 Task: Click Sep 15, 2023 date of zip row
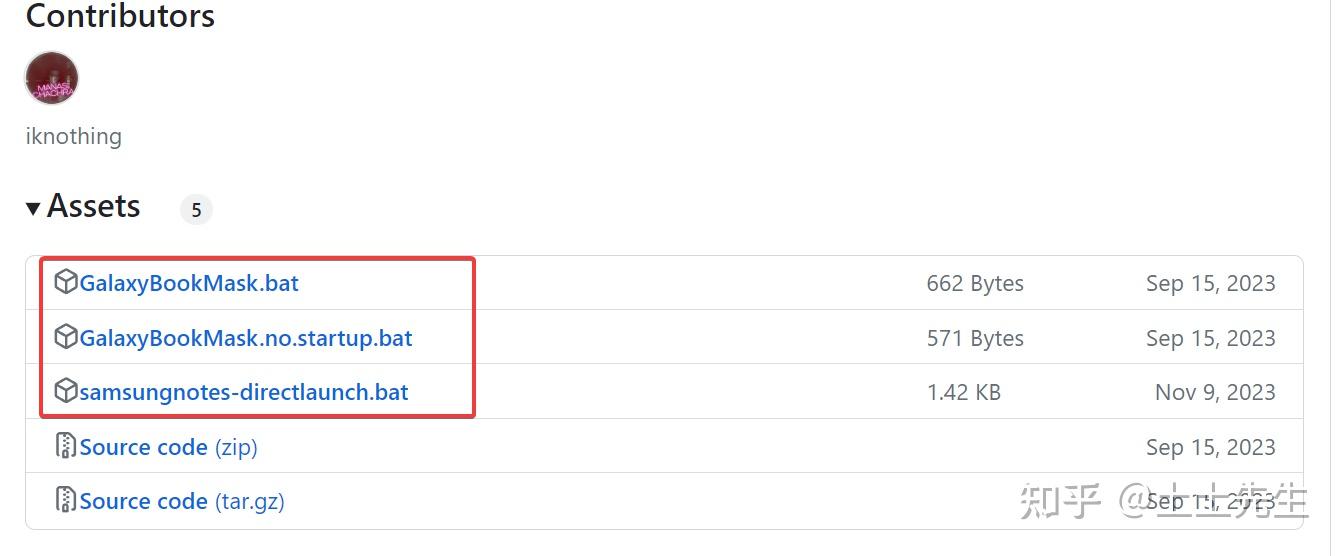pyautogui.click(x=1210, y=447)
